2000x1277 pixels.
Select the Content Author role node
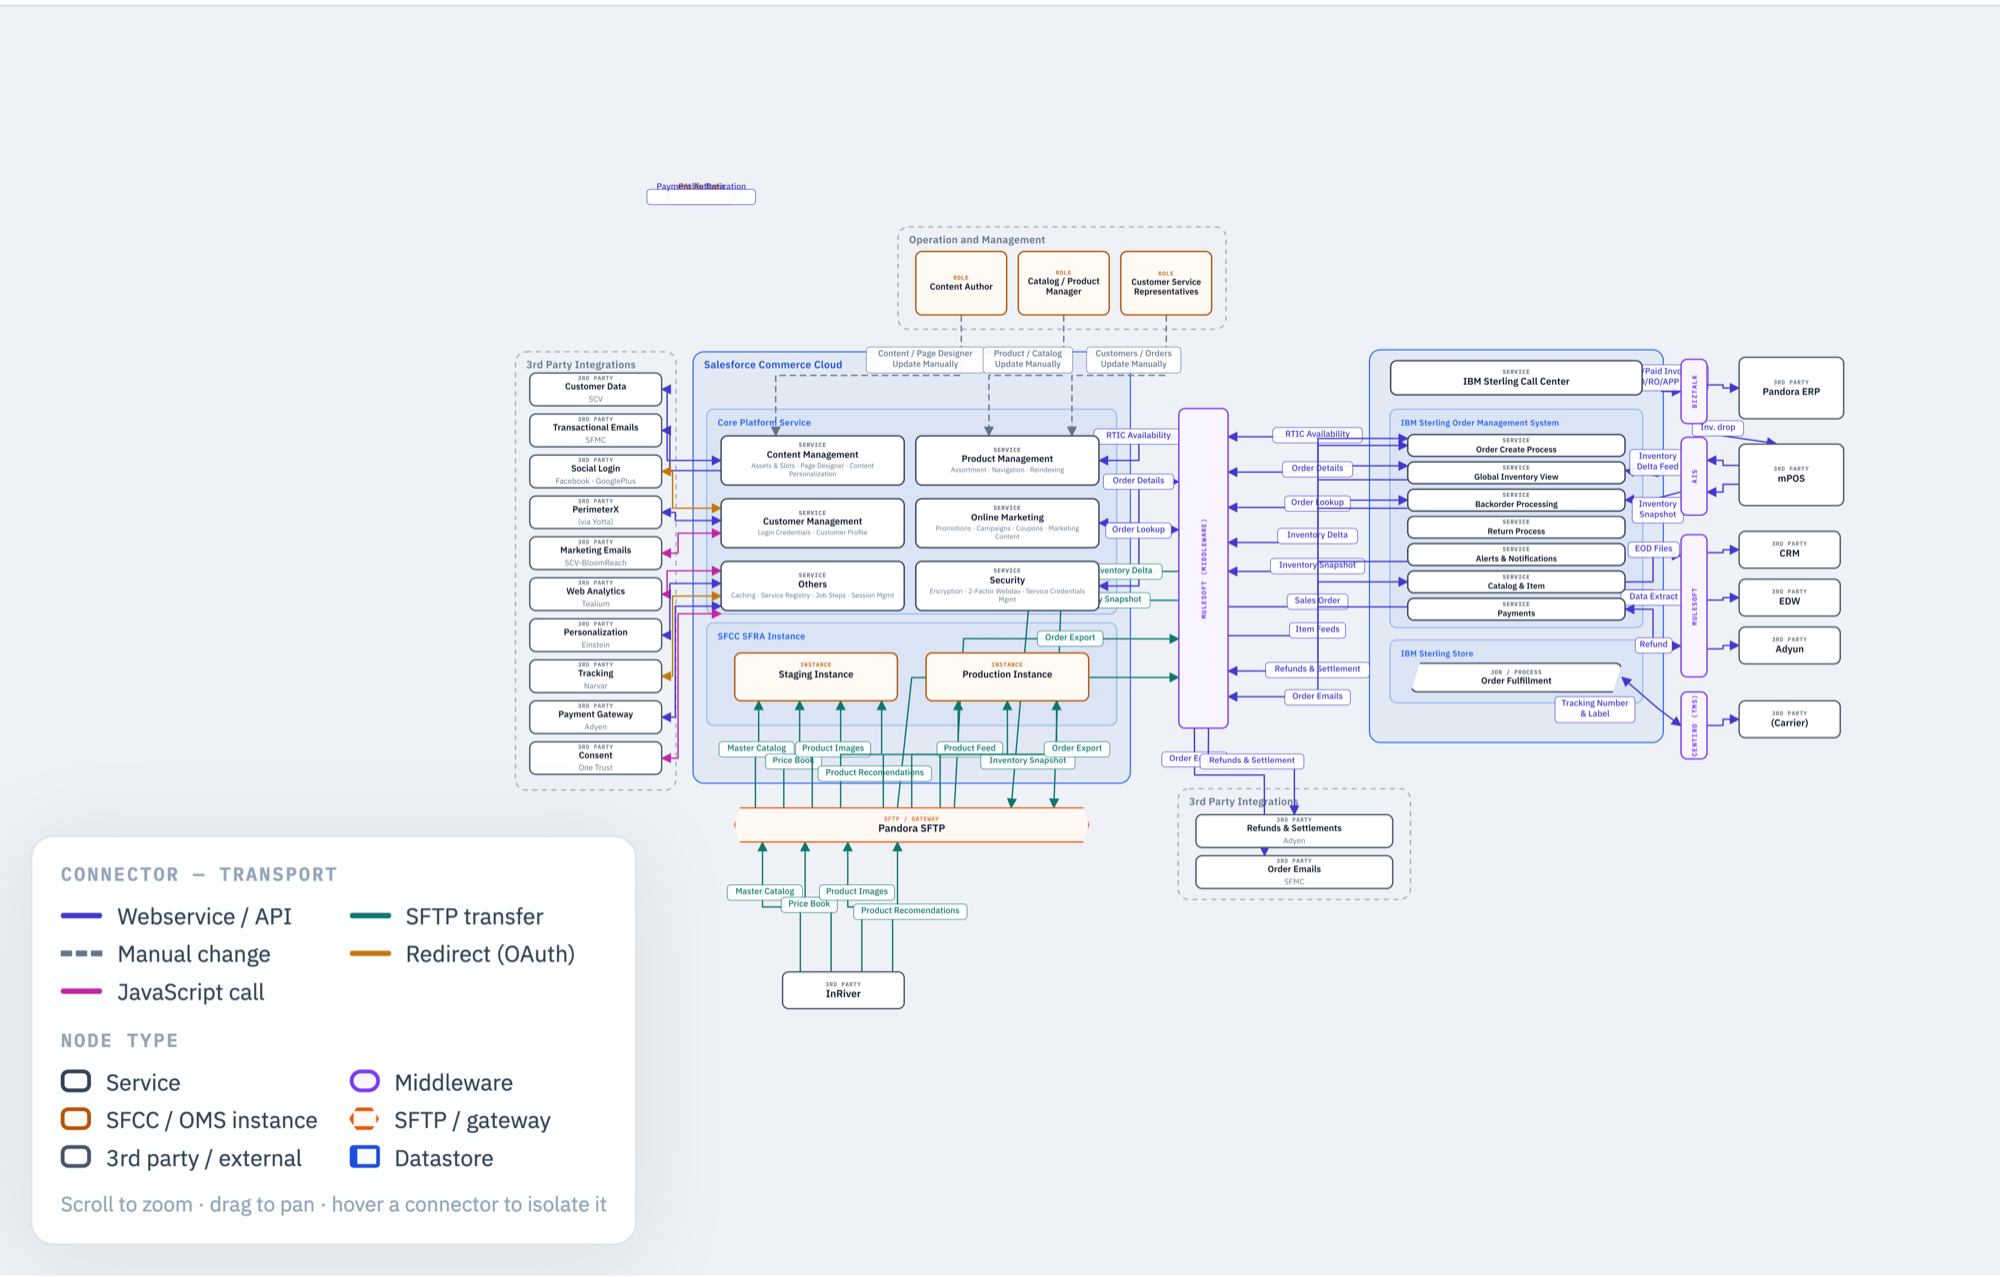point(961,283)
